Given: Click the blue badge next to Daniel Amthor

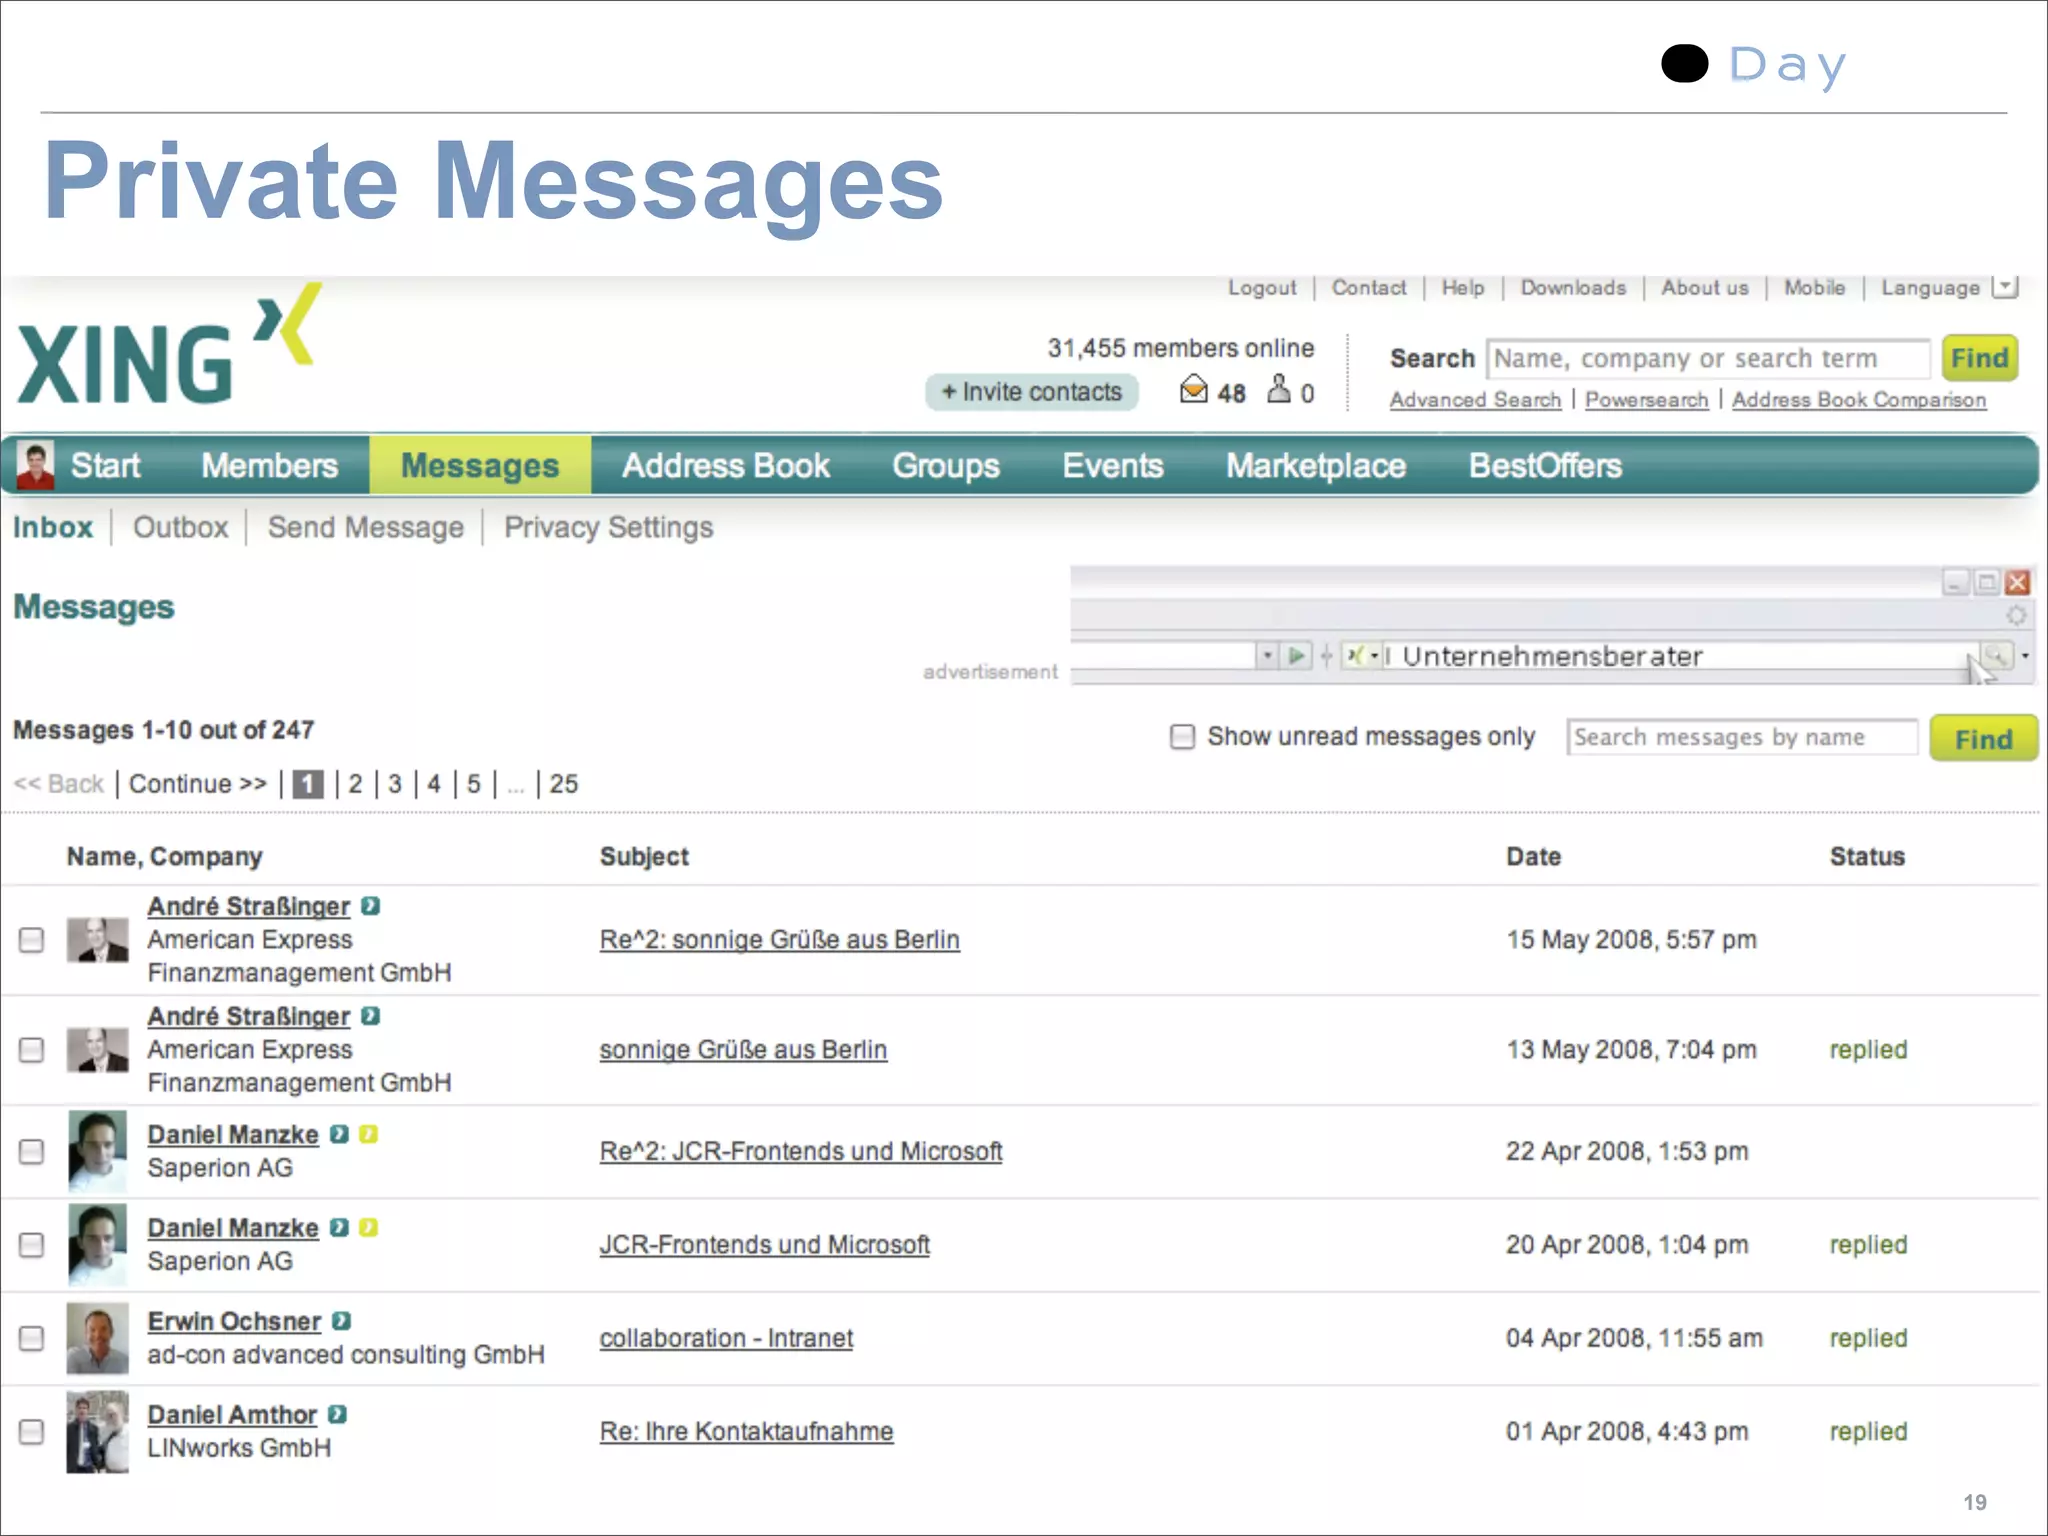Looking at the screenshot, I should click(337, 1414).
